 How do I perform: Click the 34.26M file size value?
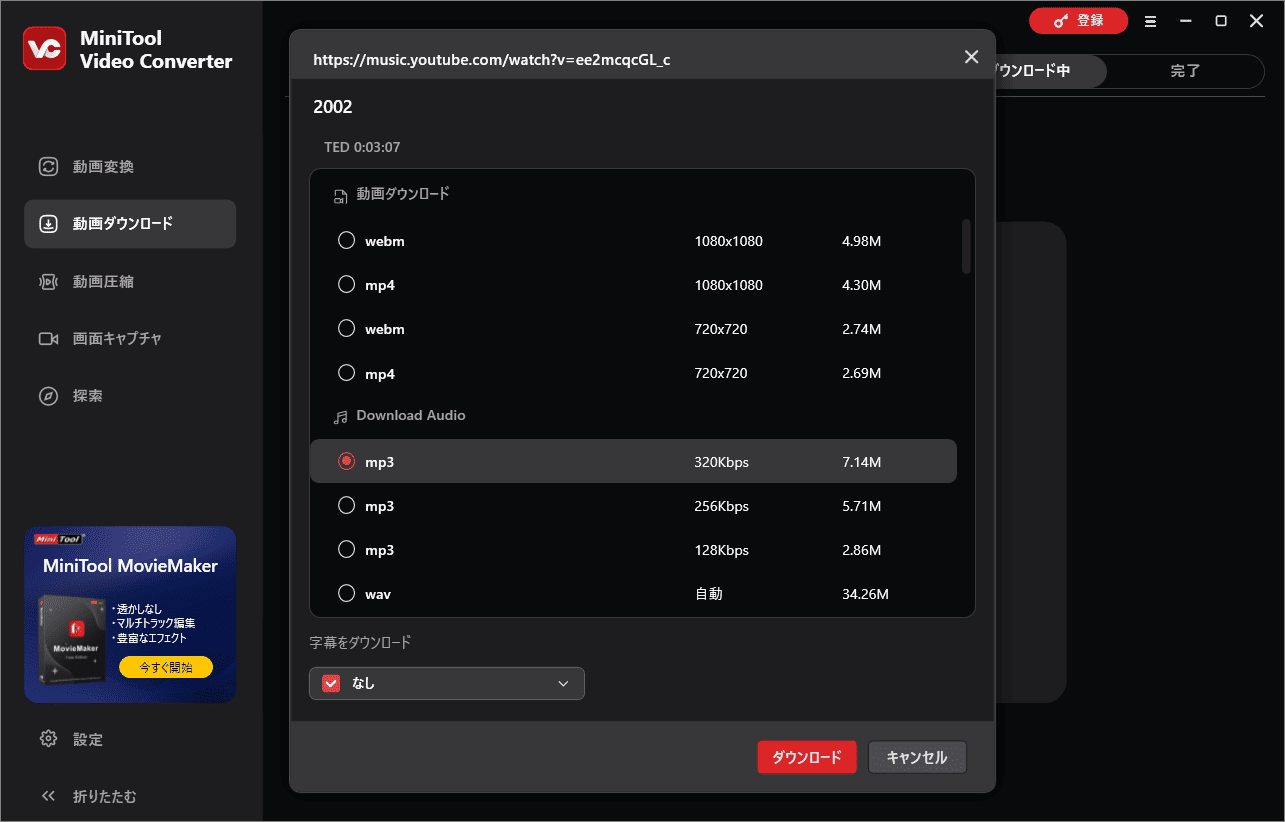(865, 594)
